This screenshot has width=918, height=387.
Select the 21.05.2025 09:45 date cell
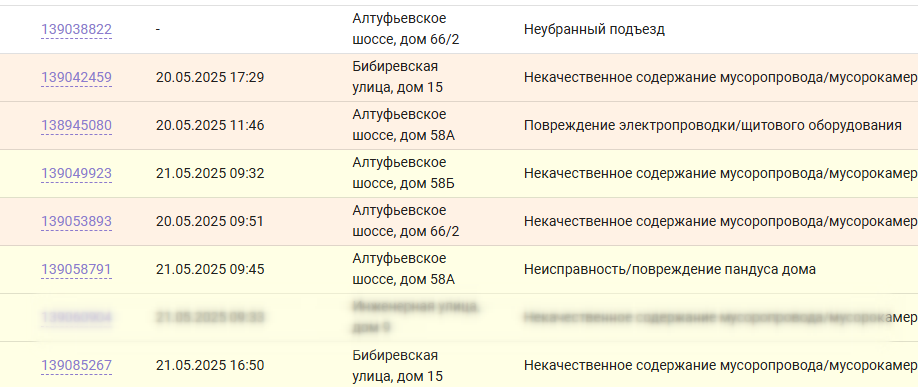point(210,270)
